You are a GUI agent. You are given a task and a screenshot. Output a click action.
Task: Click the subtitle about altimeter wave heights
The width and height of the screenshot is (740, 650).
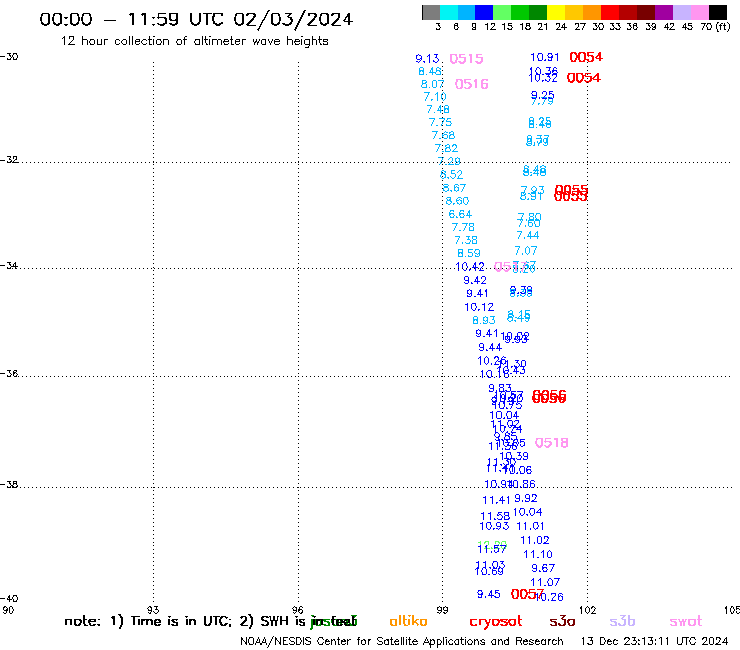pos(194,41)
